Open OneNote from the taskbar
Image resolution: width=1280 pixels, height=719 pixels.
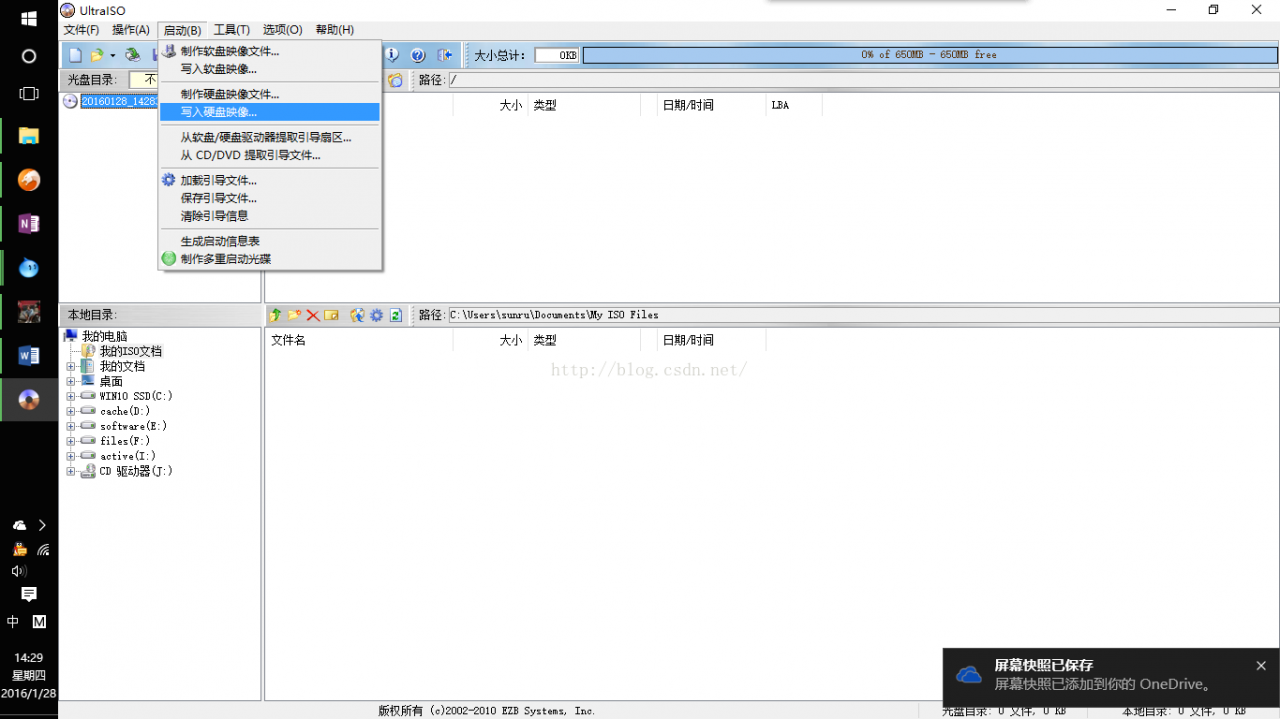29,223
